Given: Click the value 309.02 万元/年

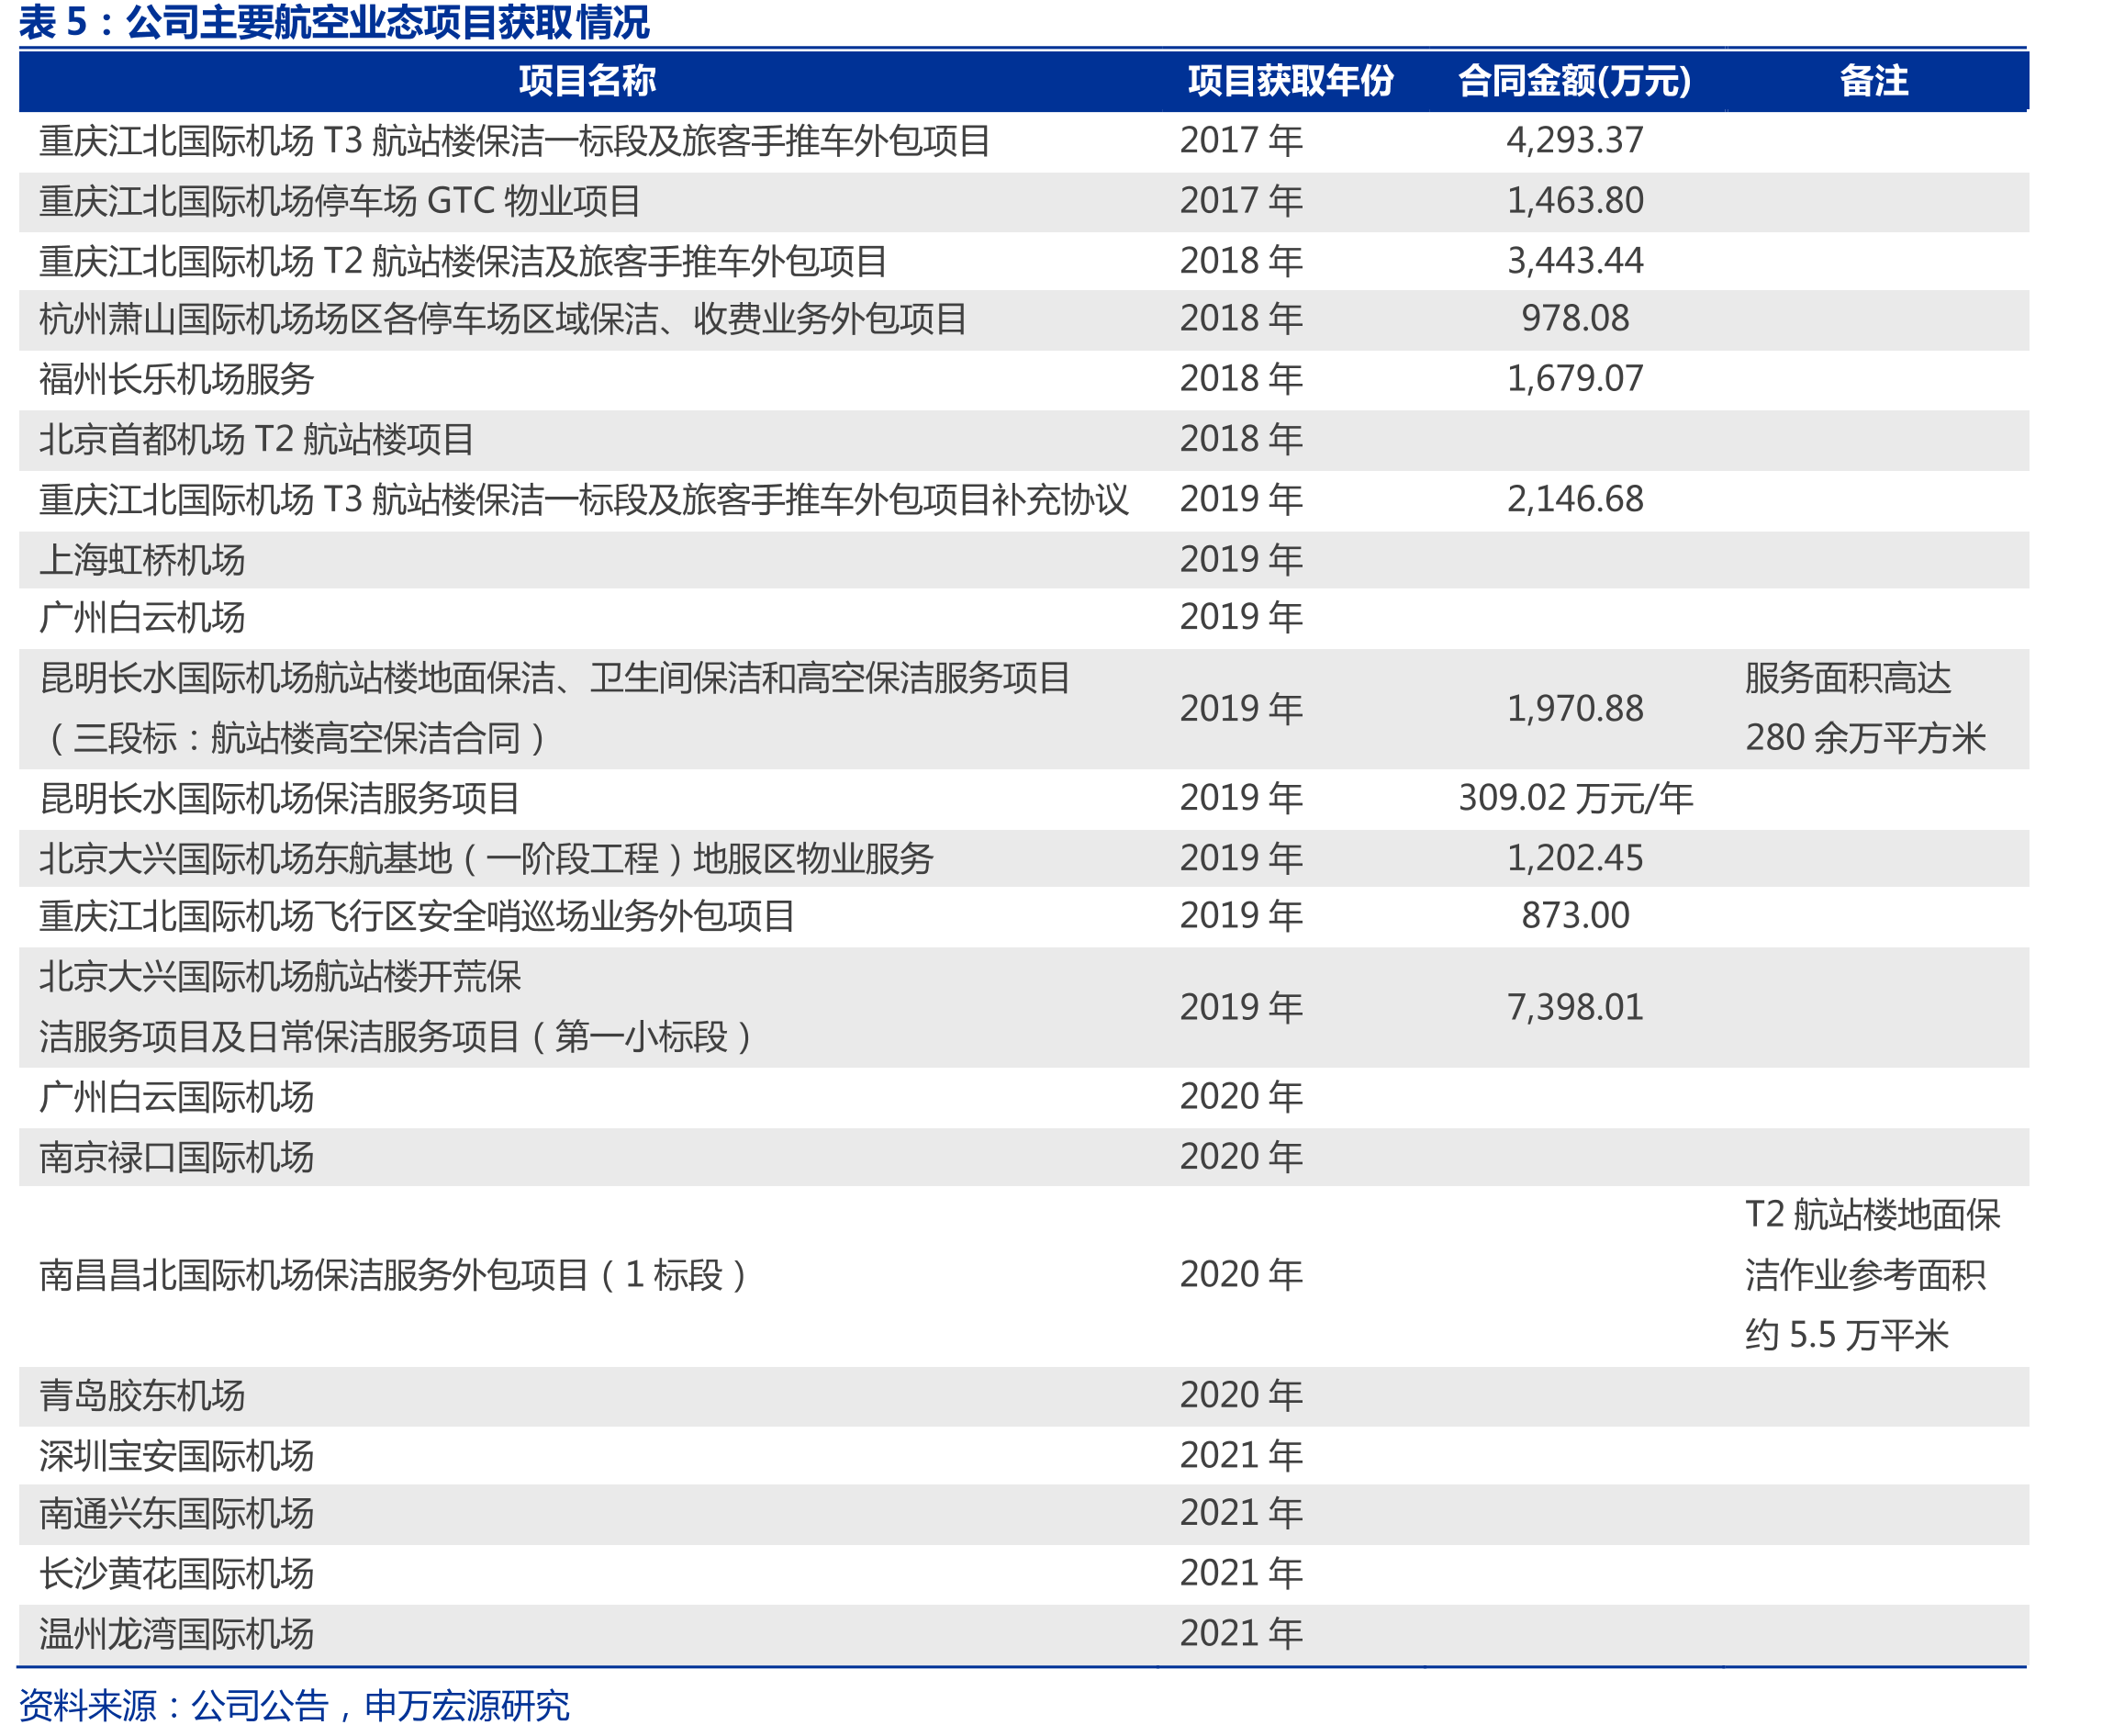Looking at the screenshot, I should click(1575, 798).
